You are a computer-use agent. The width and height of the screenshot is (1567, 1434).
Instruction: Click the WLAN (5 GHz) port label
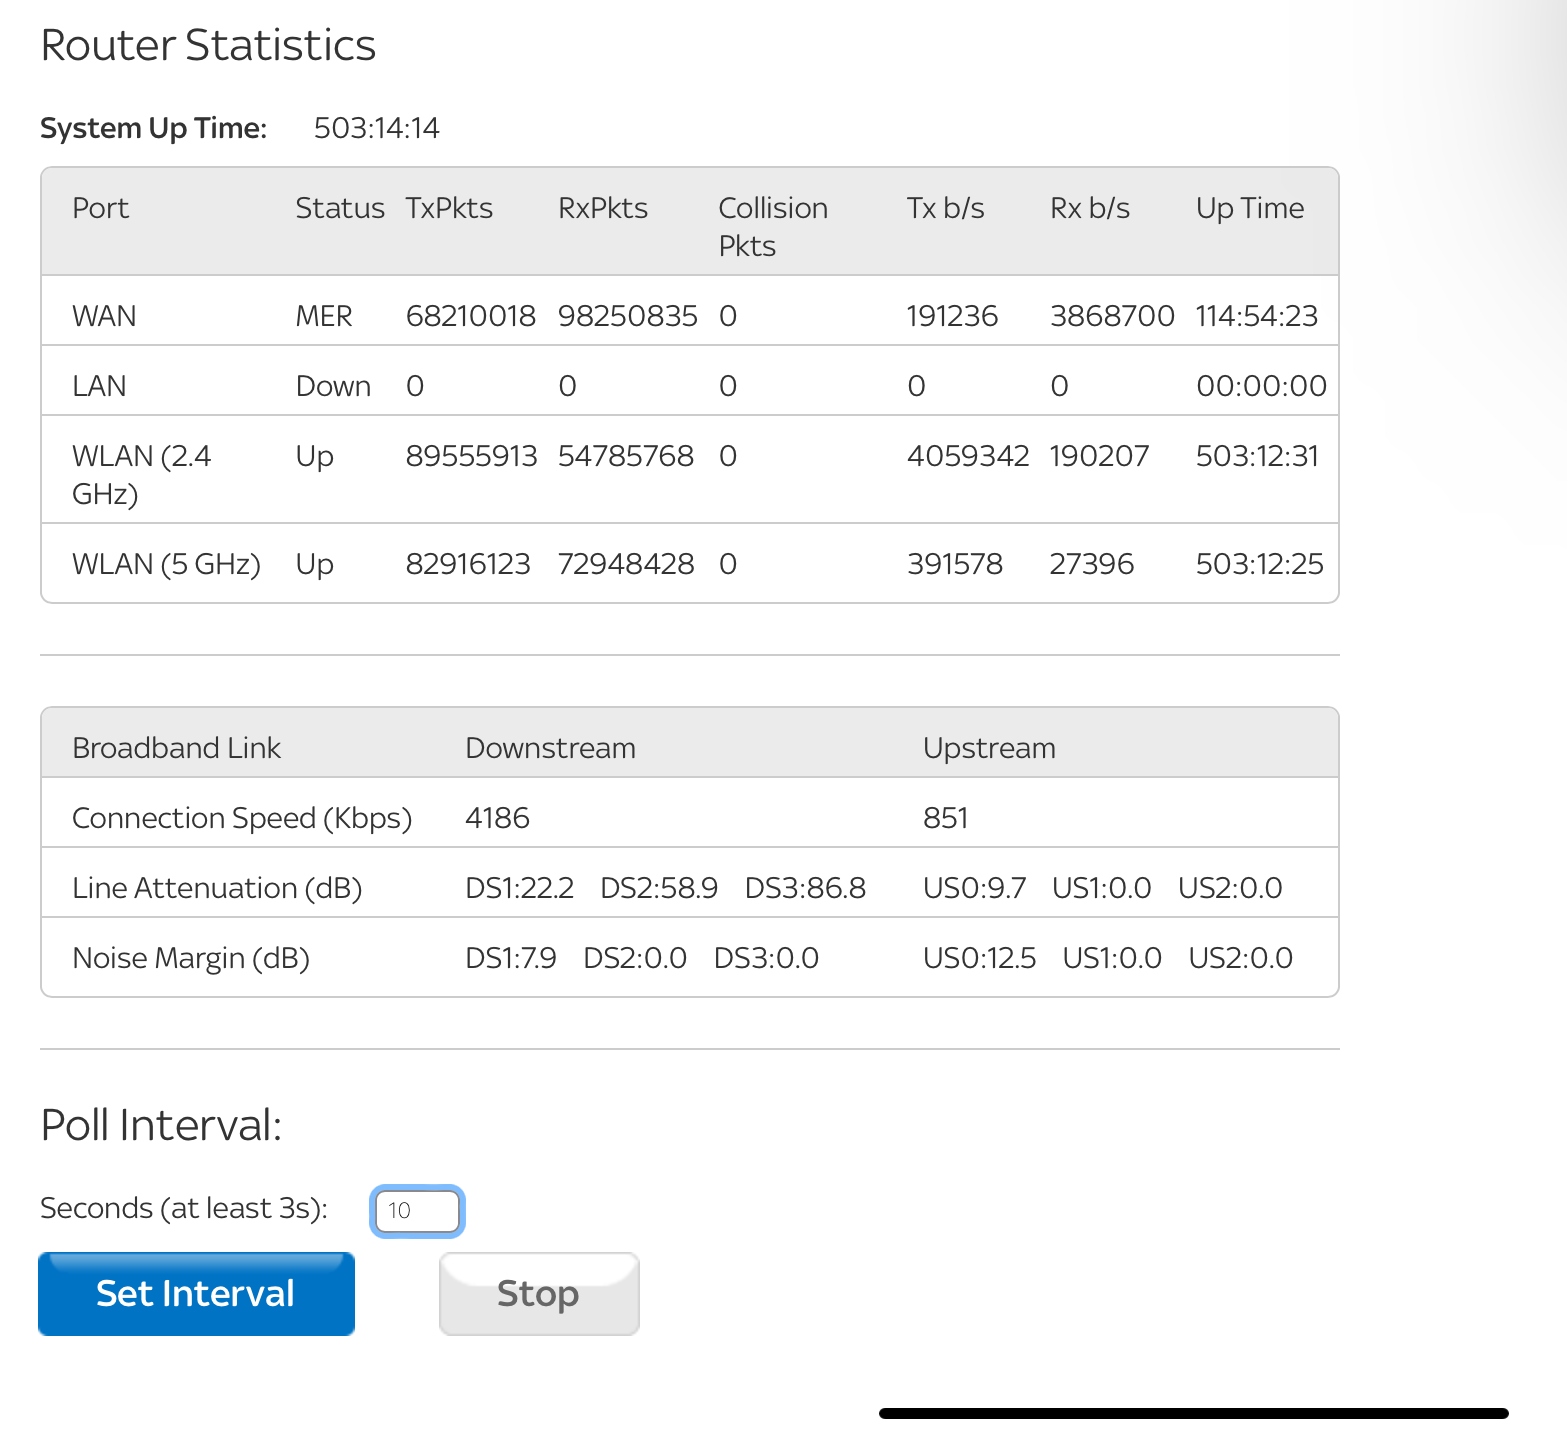tap(166, 564)
